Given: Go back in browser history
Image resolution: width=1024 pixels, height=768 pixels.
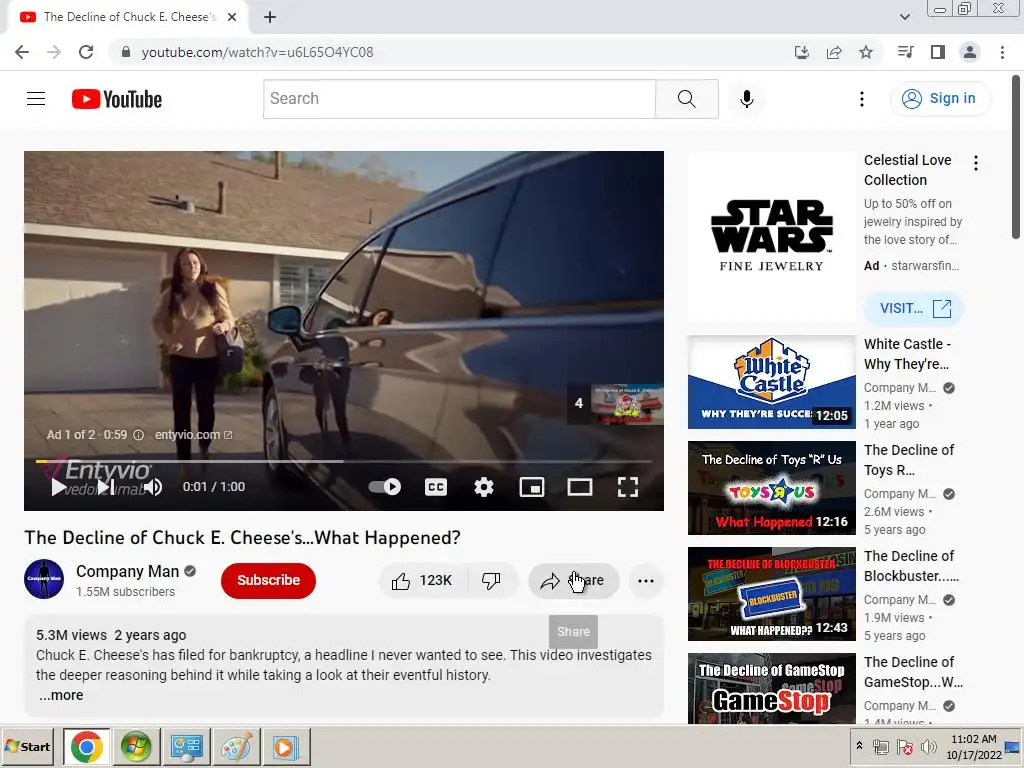Looking at the screenshot, I should click(22, 52).
